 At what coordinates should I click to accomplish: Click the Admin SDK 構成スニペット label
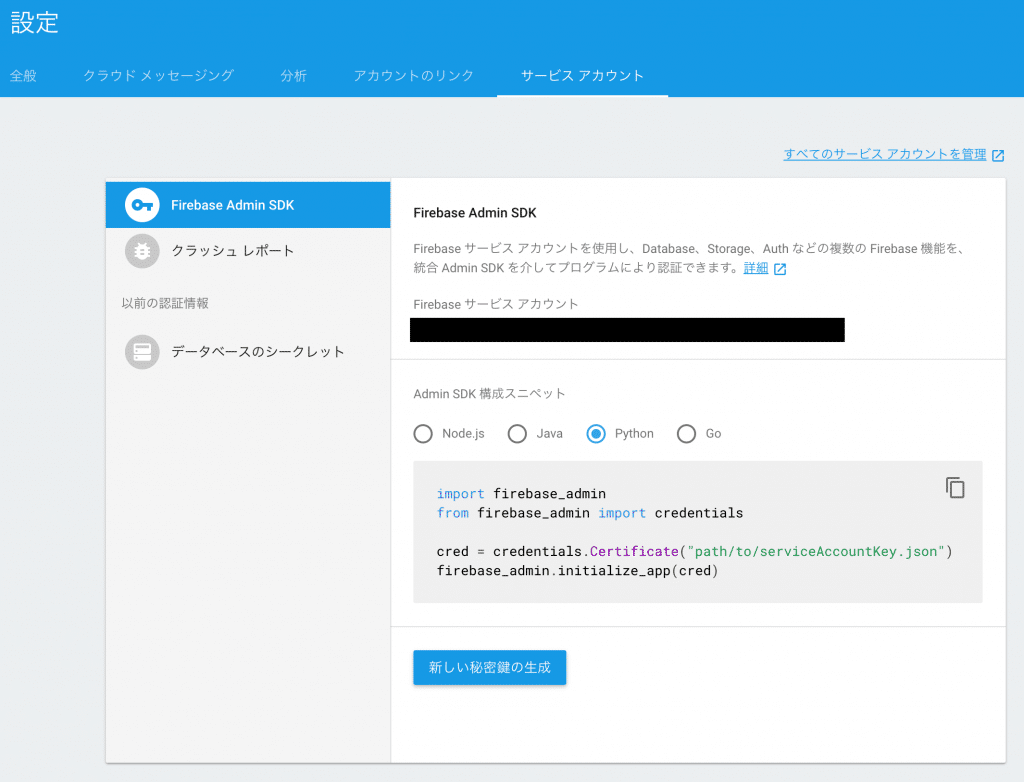(x=489, y=394)
